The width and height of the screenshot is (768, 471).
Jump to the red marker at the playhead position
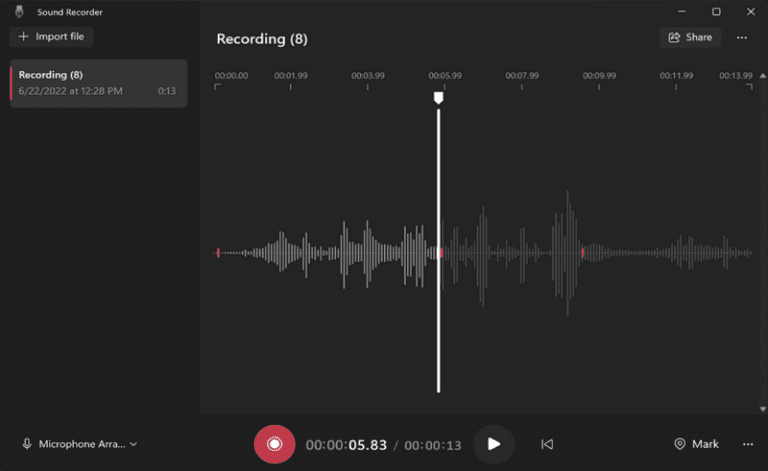pos(441,253)
